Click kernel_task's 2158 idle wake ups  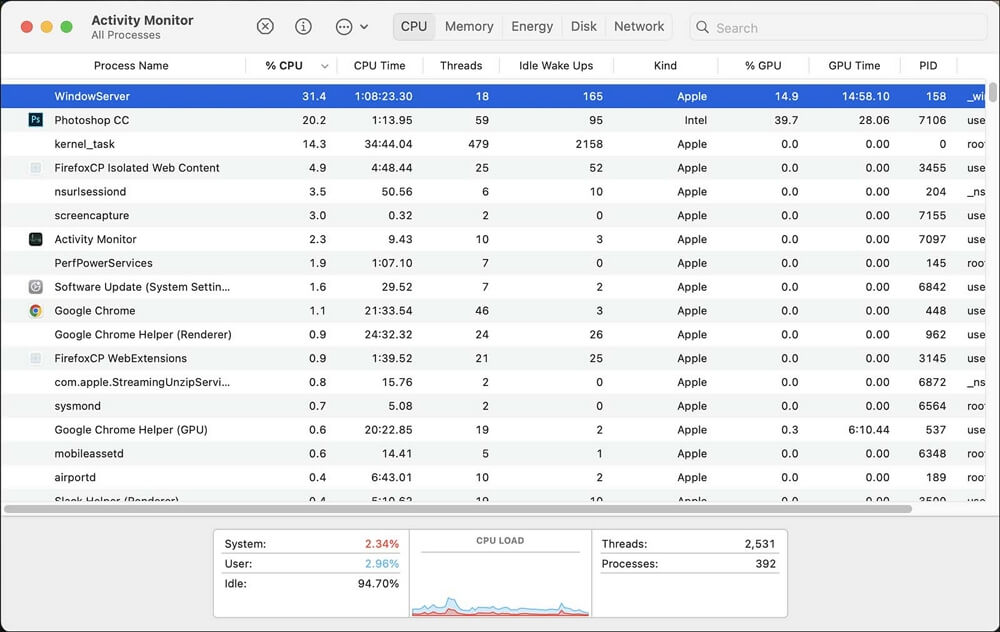(x=589, y=144)
